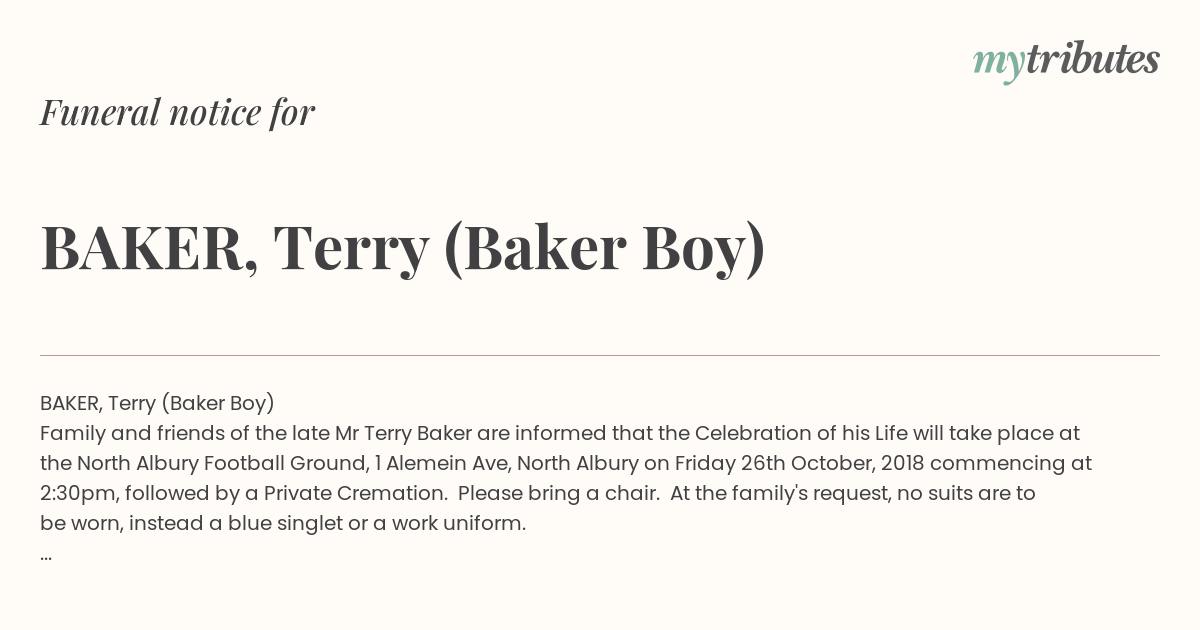Expand the notice via the trailing ellipsis
This screenshot has width=1200, height=630.
(46, 554)
